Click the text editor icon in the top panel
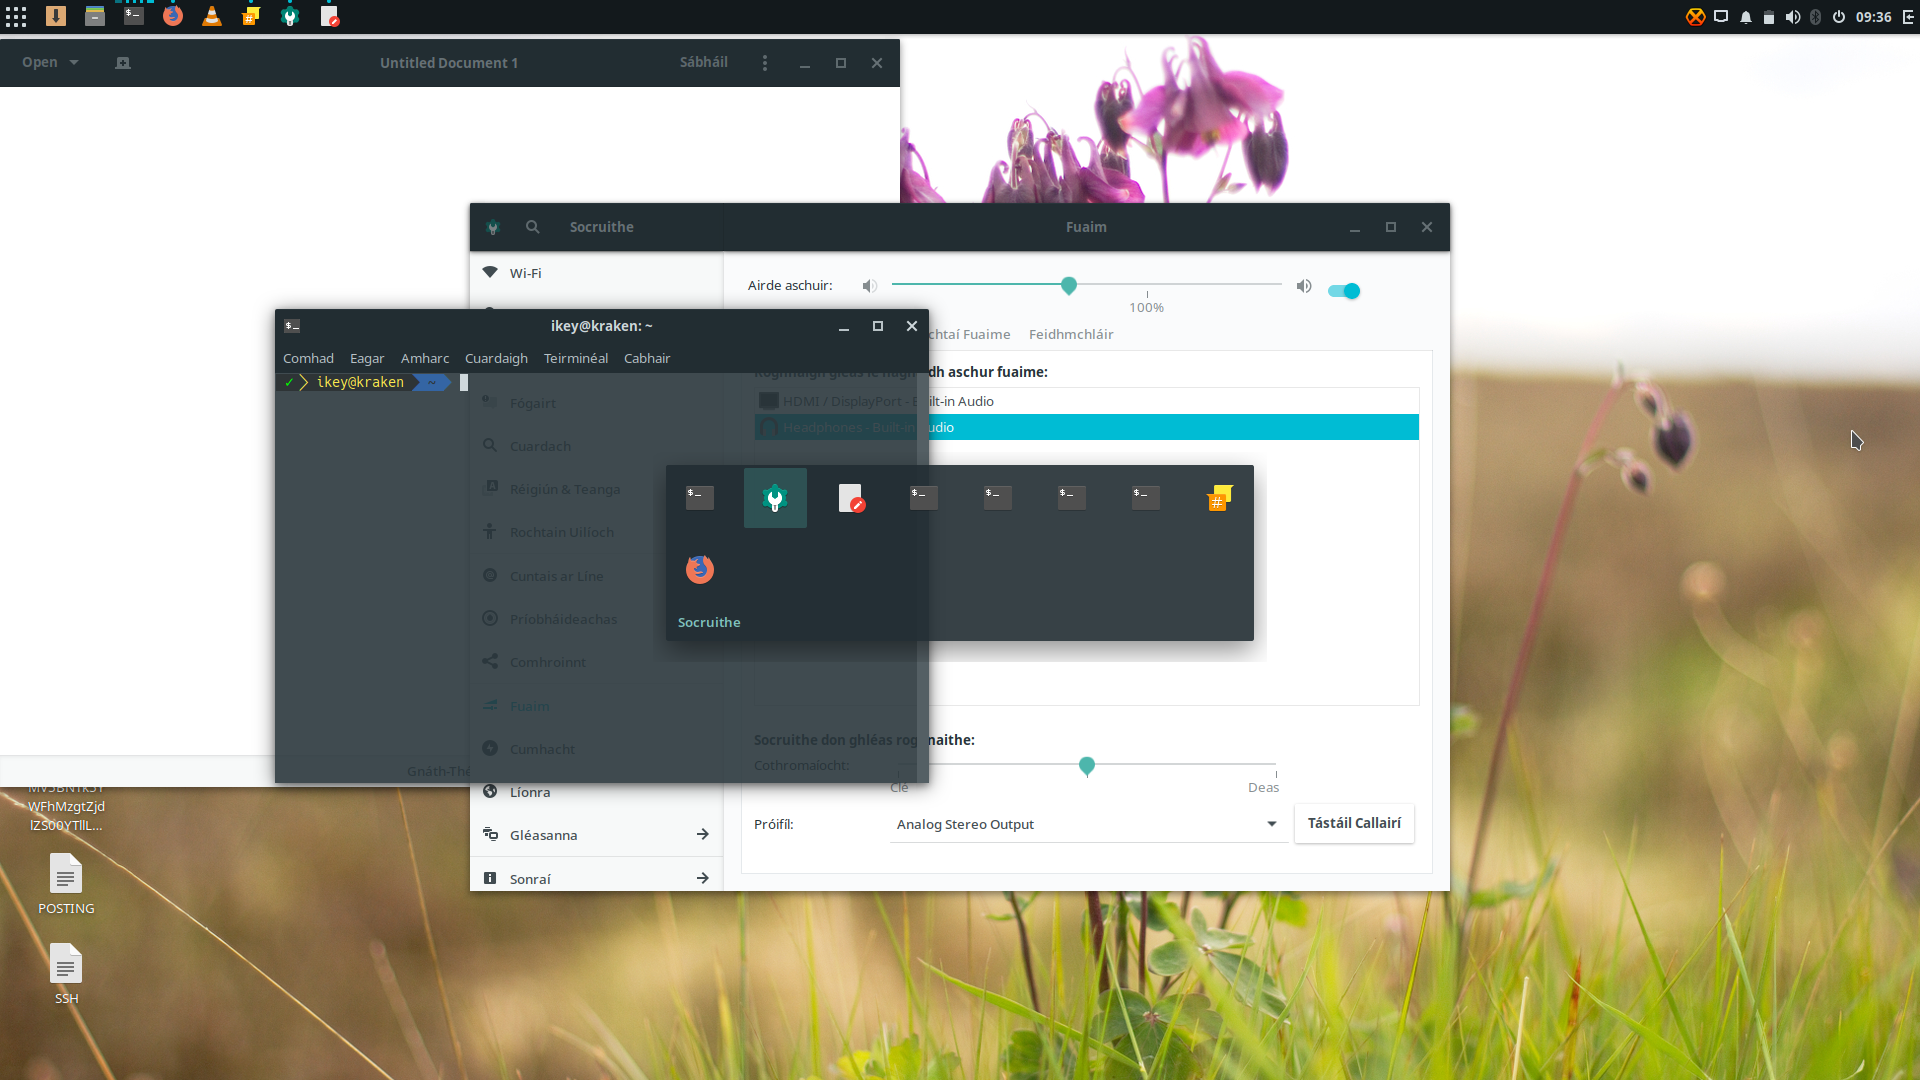The image size is (1920, 1080). (x=329, y=16)
